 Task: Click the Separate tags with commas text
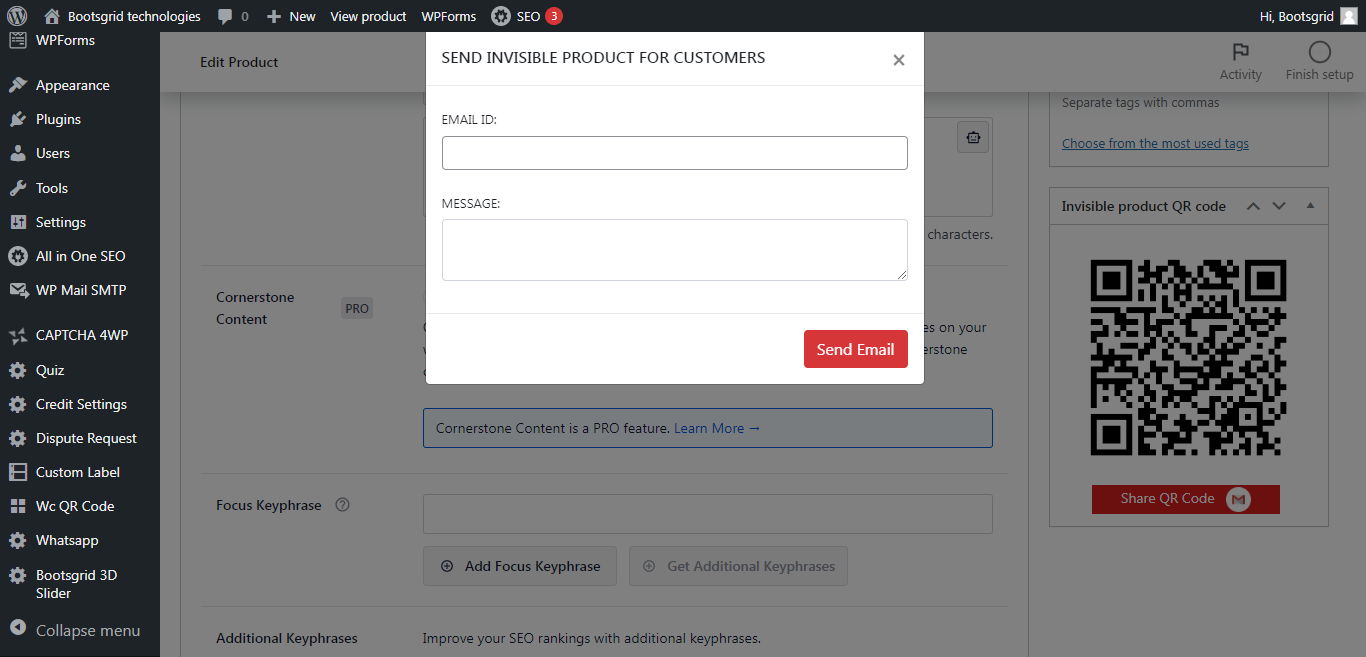click(1141, 102)
